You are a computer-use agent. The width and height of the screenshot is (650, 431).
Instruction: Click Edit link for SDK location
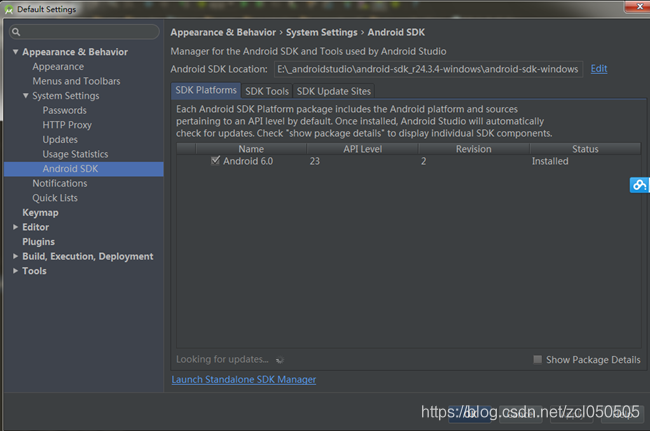tap(599, 69)
